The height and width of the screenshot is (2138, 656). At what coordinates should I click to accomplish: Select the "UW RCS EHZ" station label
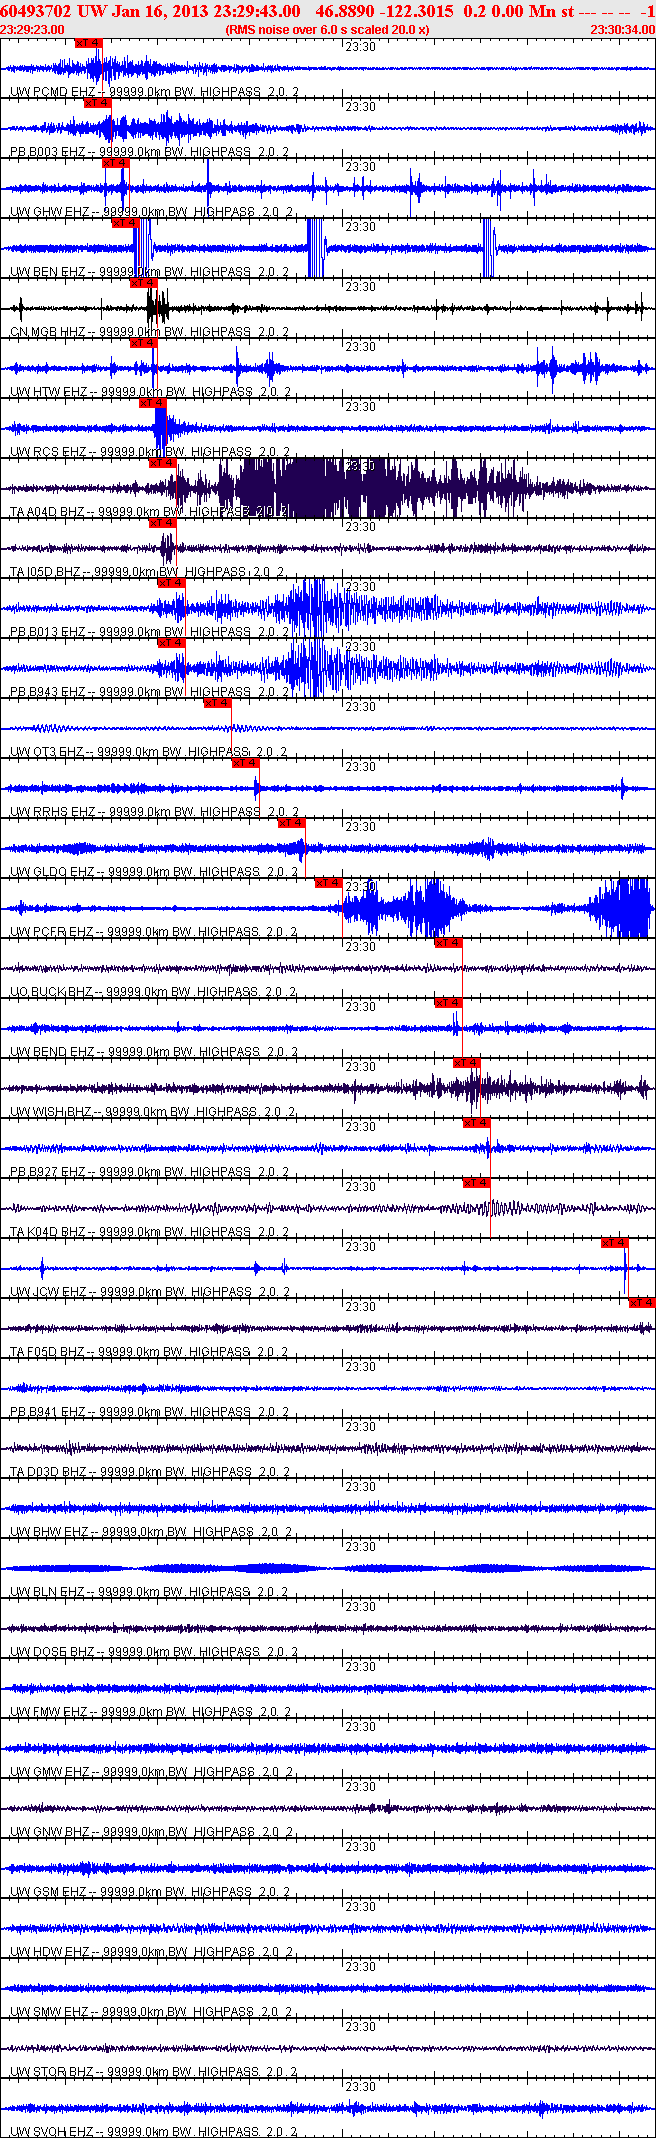tap(48, 452)
